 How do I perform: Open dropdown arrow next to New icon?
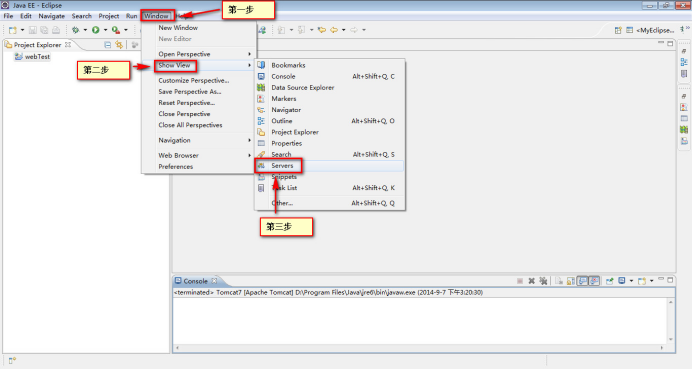23,30
